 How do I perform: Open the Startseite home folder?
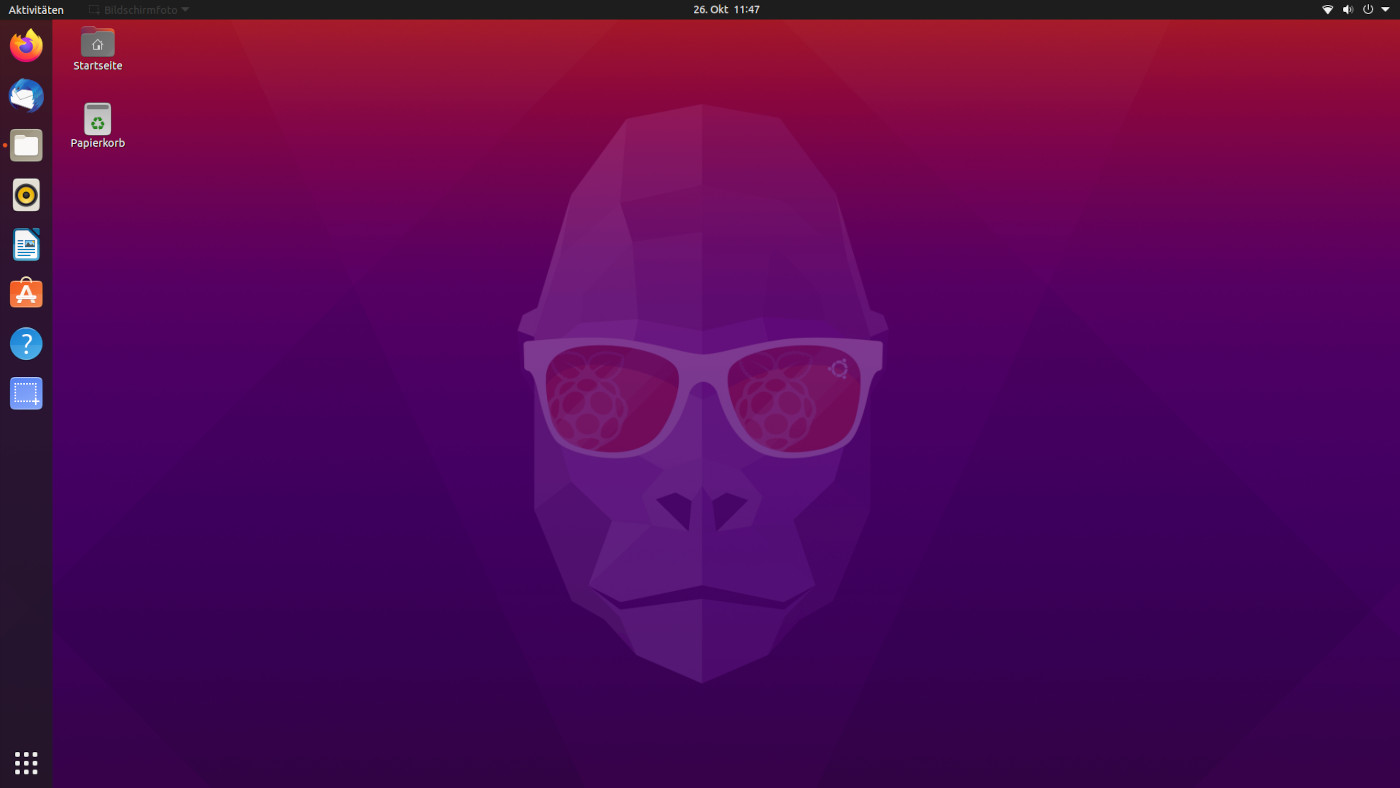97,49
